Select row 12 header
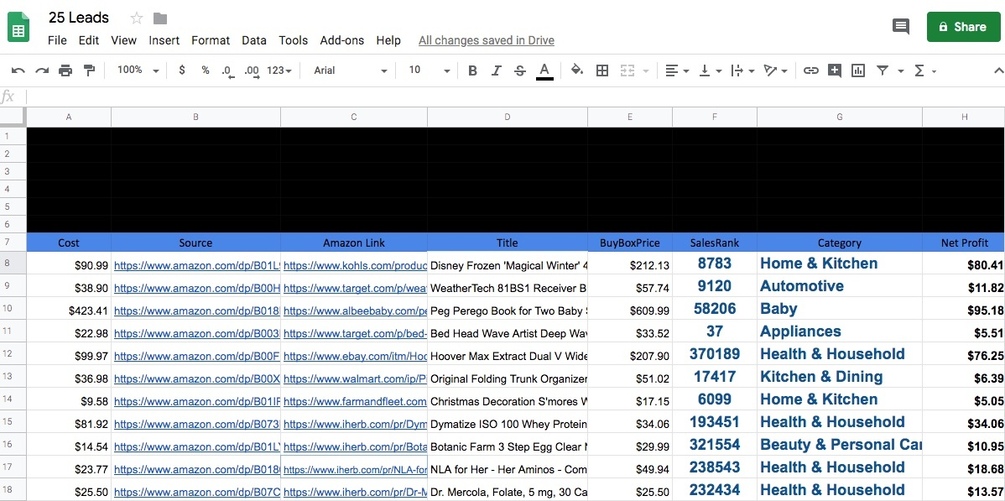This screenshot has width=1005, height=501. tap(13, 354)
